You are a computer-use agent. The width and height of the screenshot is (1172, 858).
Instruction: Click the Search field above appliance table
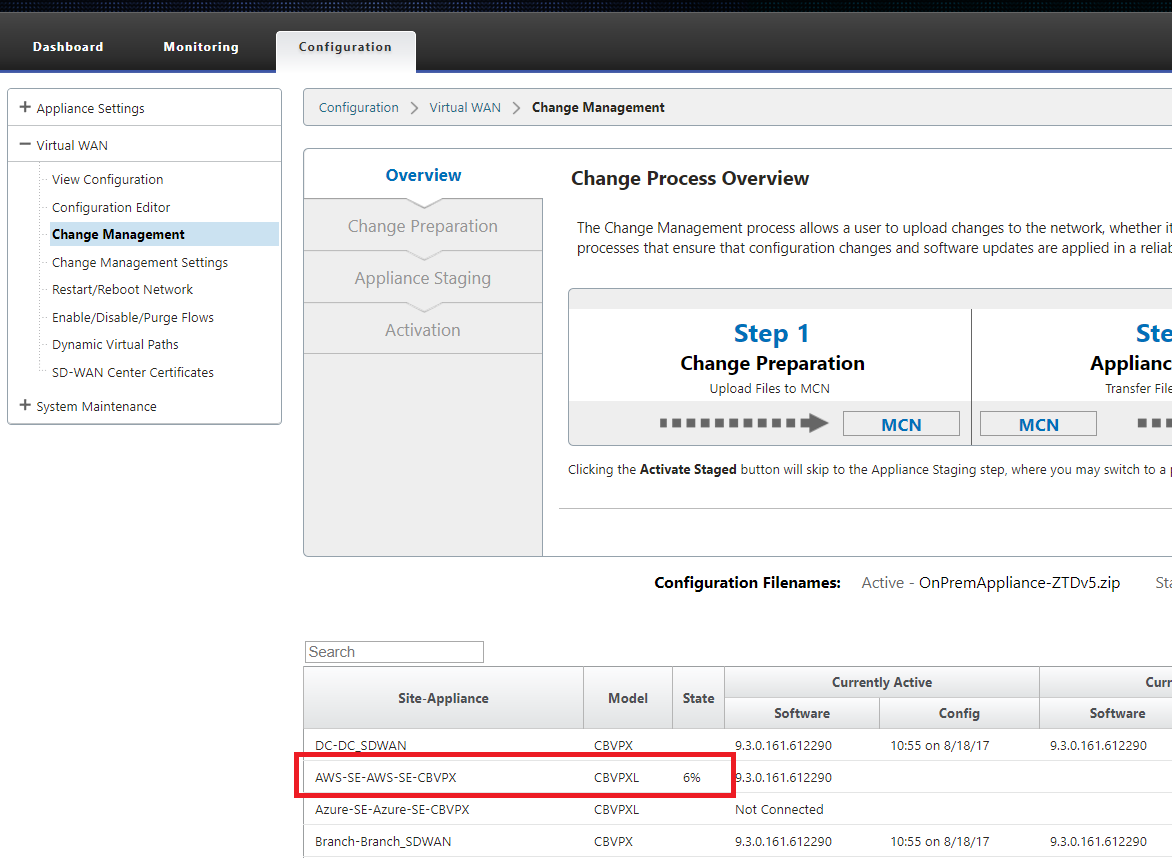[x=394, y=652]
